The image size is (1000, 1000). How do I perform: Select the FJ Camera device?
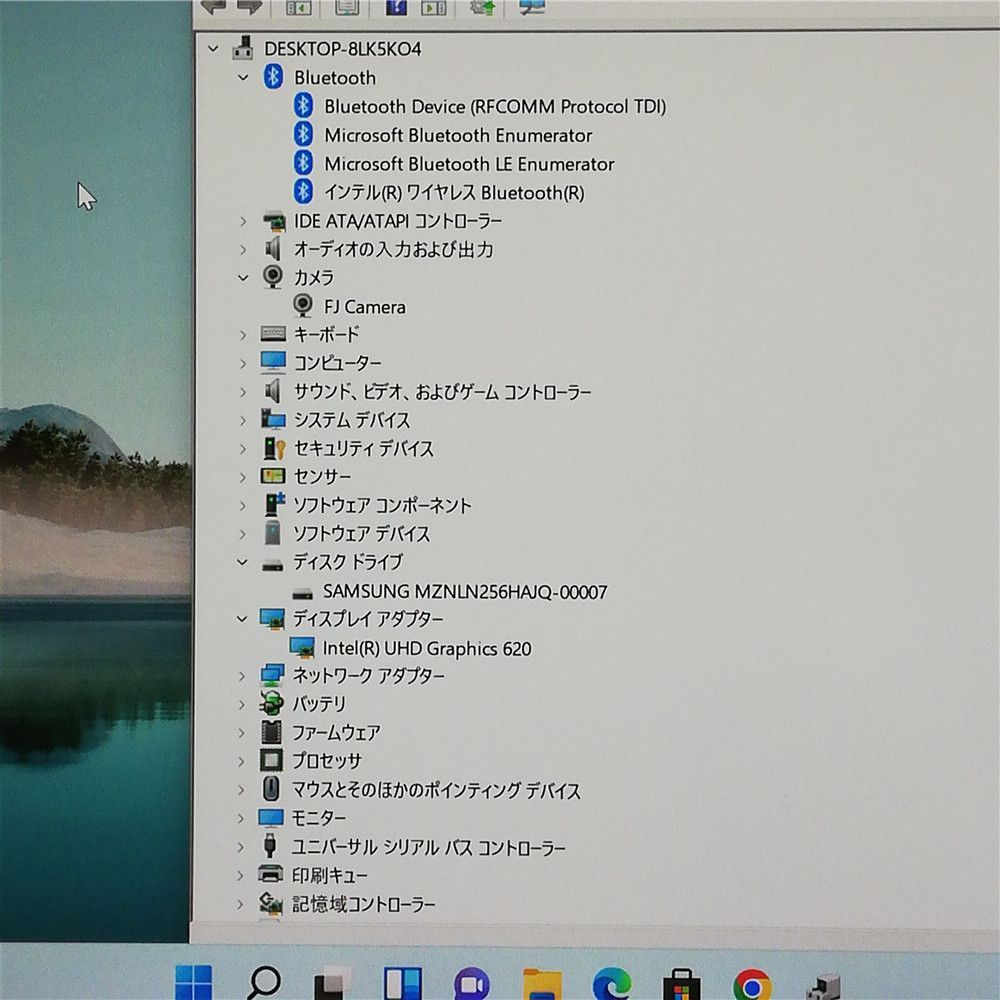coord(364,307)
